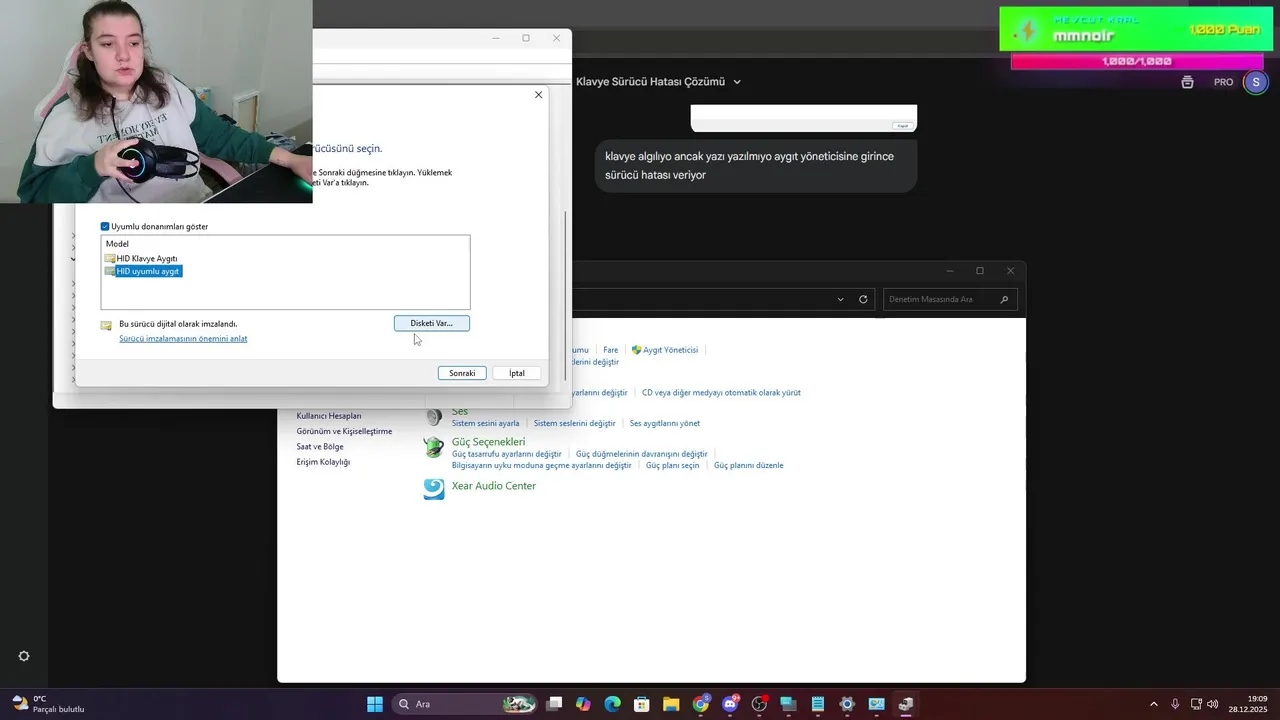1280x720 pixels.
Task: Open the weather widget on the taskbar
Action: click(48, 704)
